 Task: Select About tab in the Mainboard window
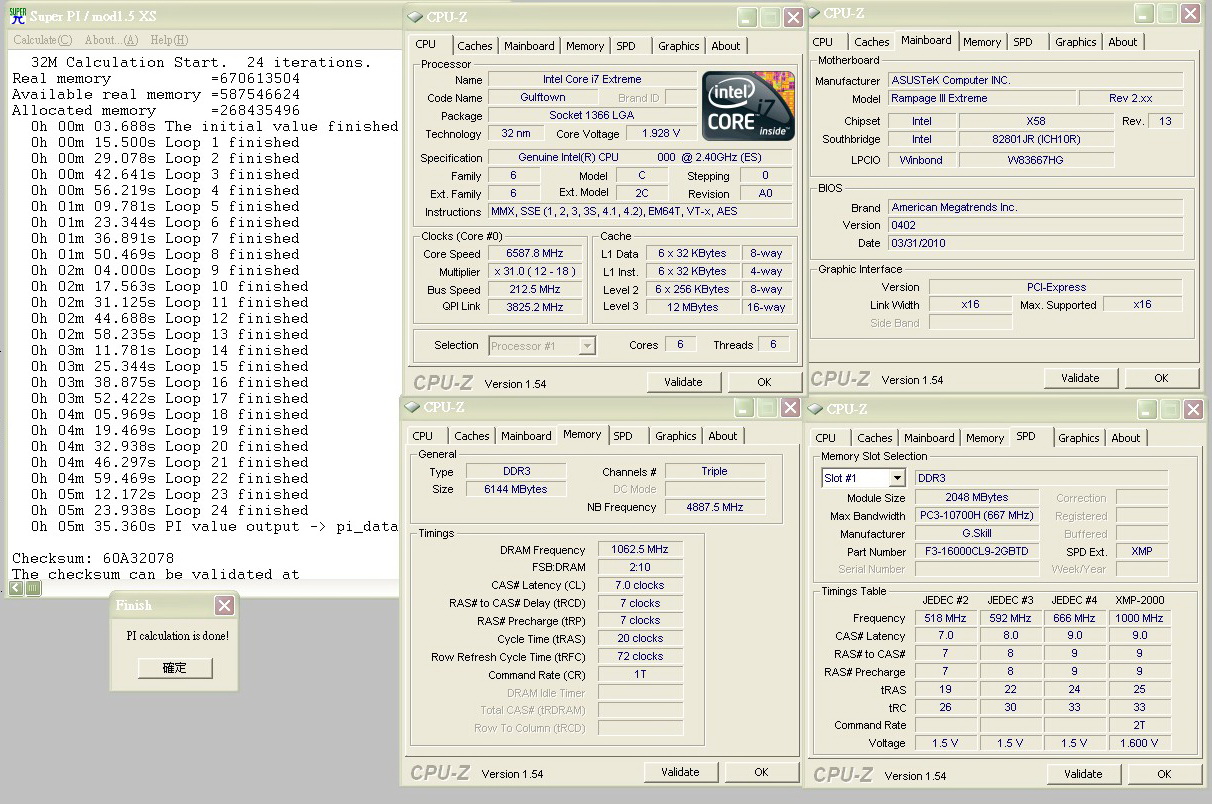[x=1123, y=42]
